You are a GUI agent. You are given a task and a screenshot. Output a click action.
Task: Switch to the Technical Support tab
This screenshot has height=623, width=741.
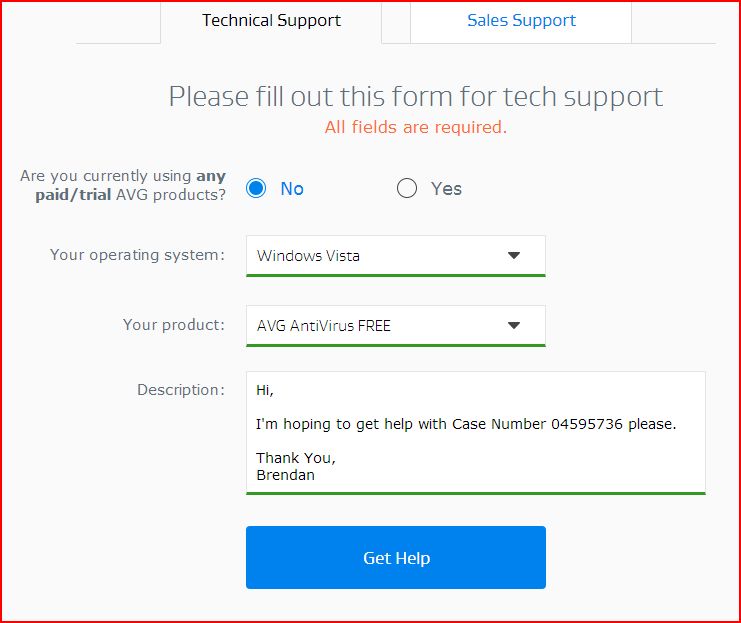pos(271,20)
